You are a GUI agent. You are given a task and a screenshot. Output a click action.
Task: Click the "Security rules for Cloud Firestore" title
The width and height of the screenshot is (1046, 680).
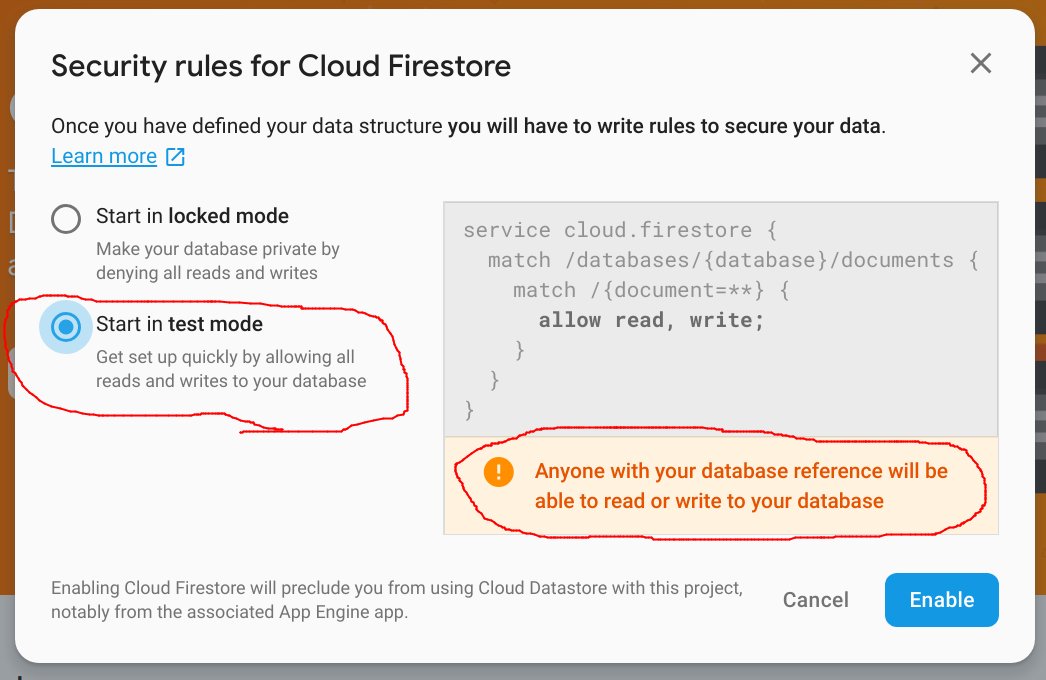(281, 66)
